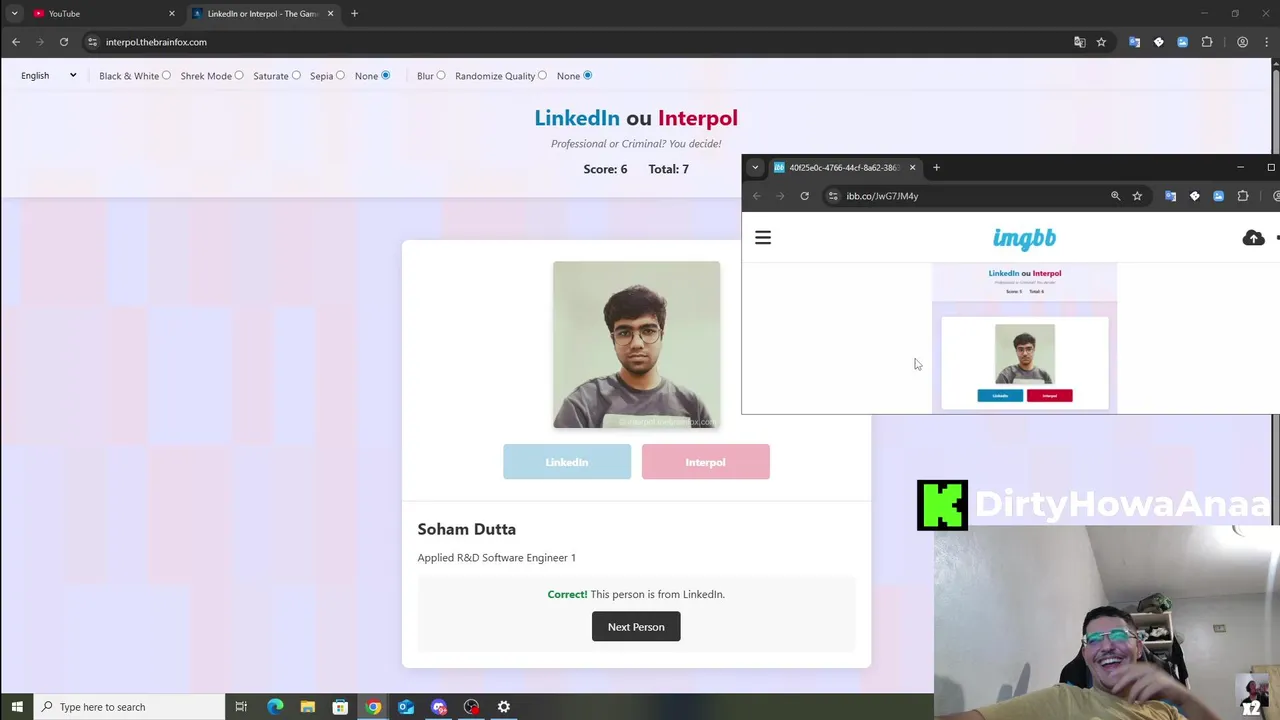The image size is (1280, 720).
Task: Click the imgbb cloud upload icon
Action: (1253, 238)
